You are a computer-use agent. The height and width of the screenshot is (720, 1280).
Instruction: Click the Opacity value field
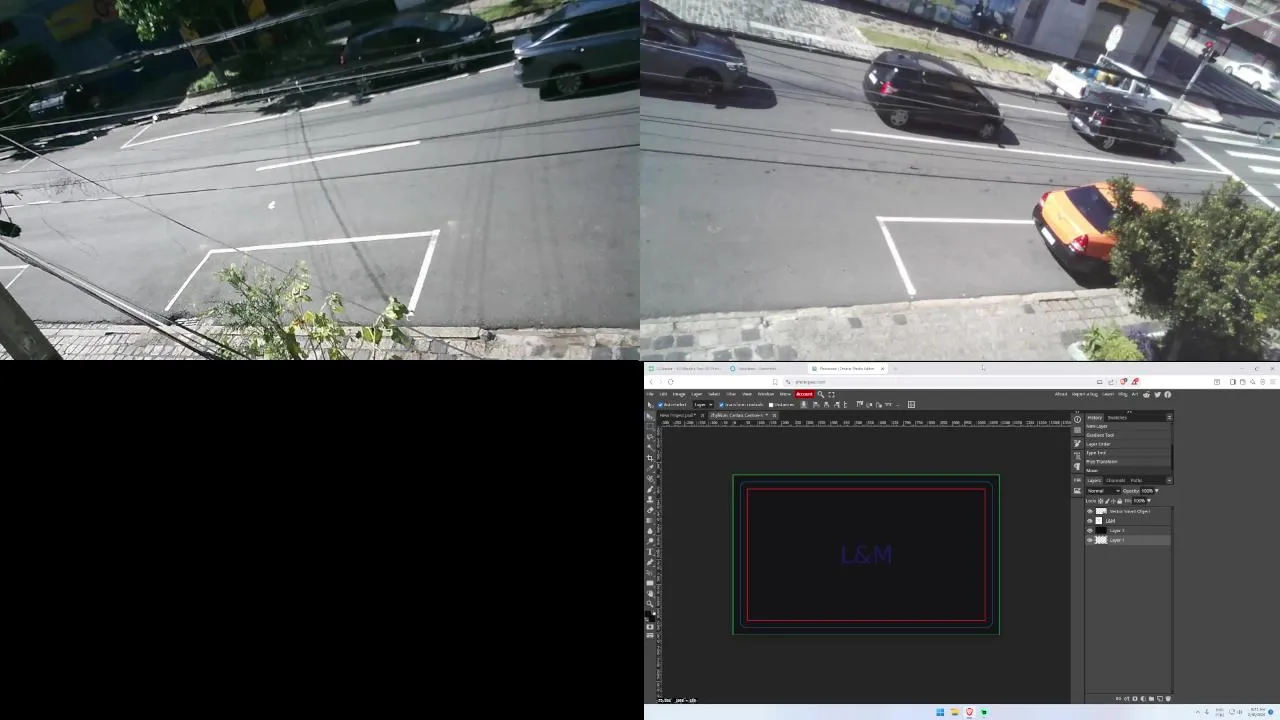coord(1146,491)
